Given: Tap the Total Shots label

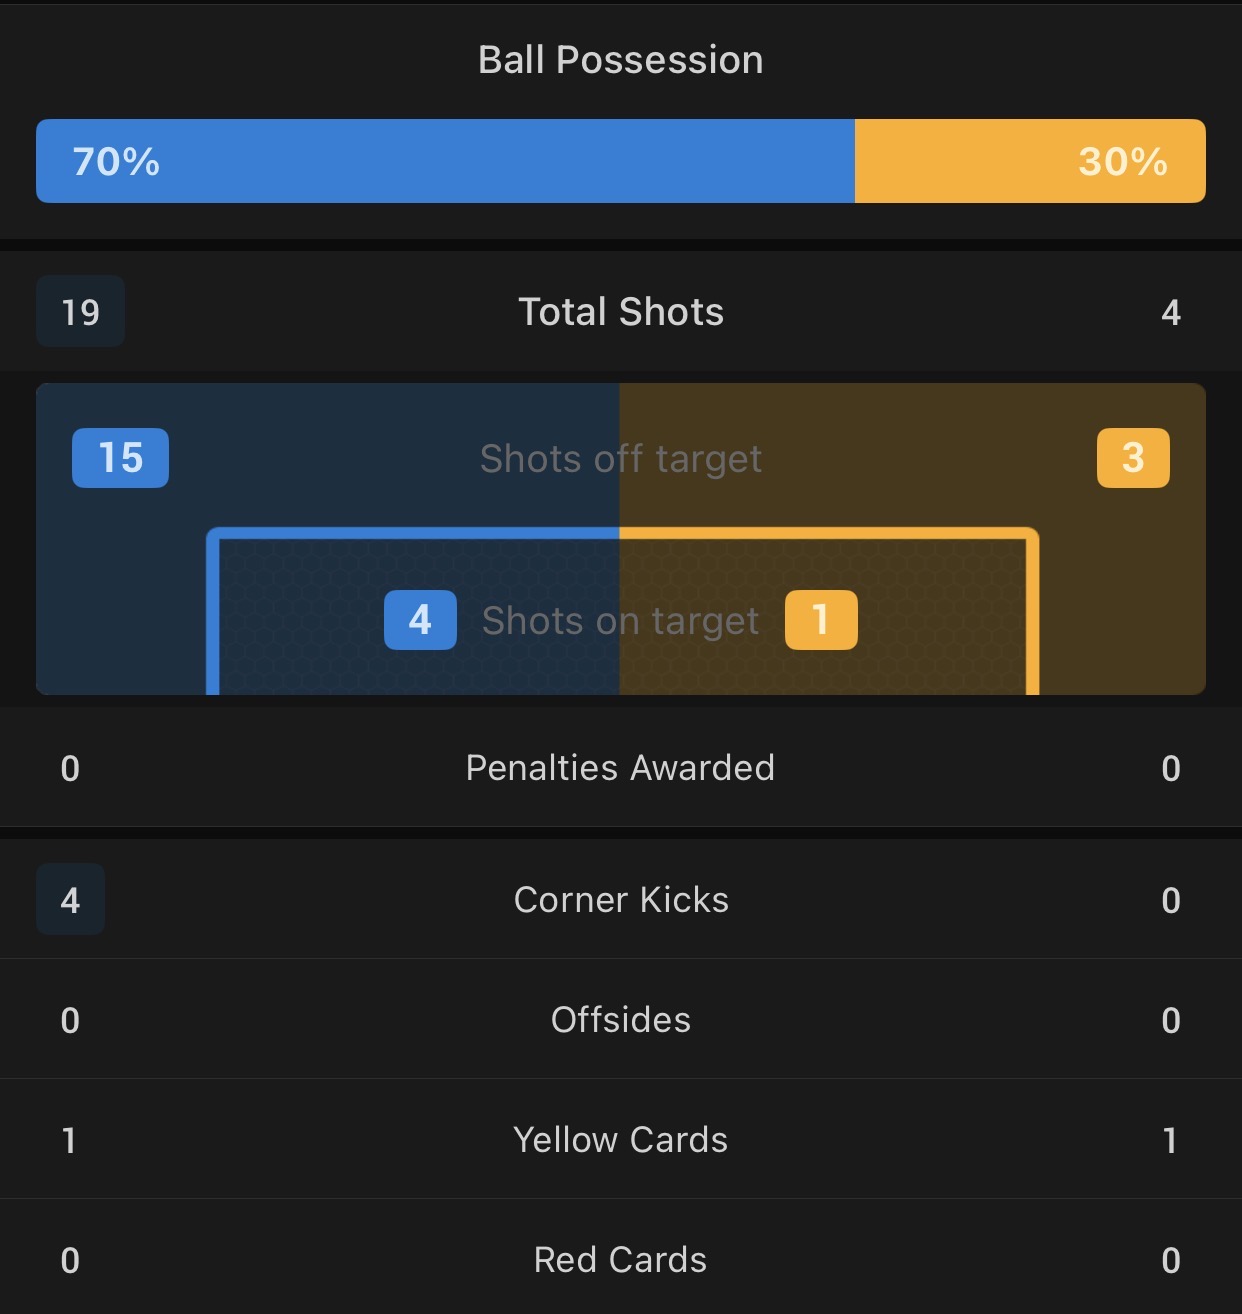Looking at the screenshot, I should click(x=621, y=312).
